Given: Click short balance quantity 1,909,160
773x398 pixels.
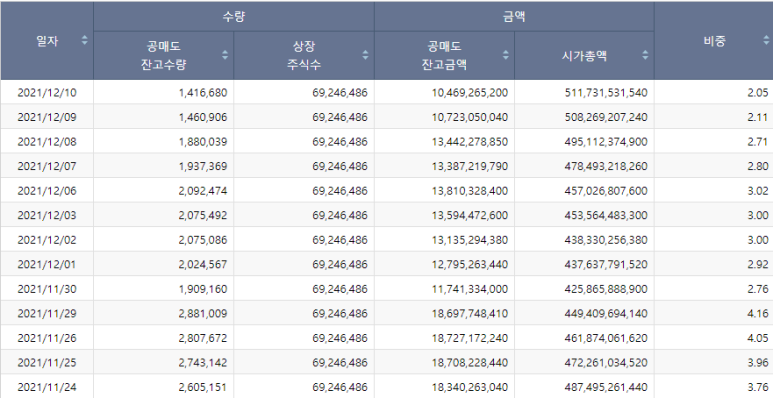Looking at the screenshot, I should click(x=203, y=289).
